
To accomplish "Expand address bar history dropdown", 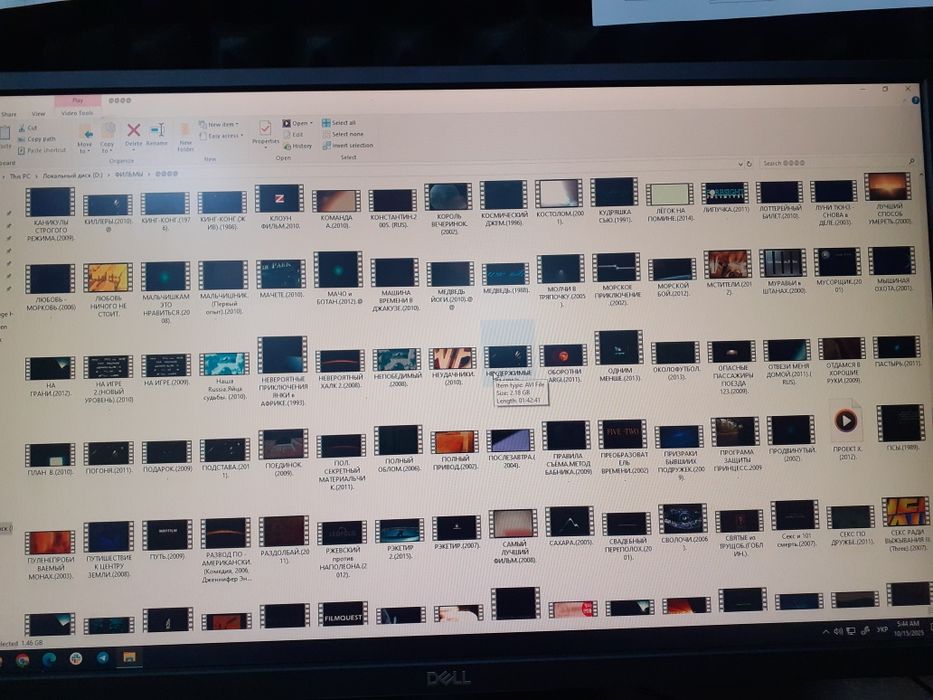I will tap(740, 164).
